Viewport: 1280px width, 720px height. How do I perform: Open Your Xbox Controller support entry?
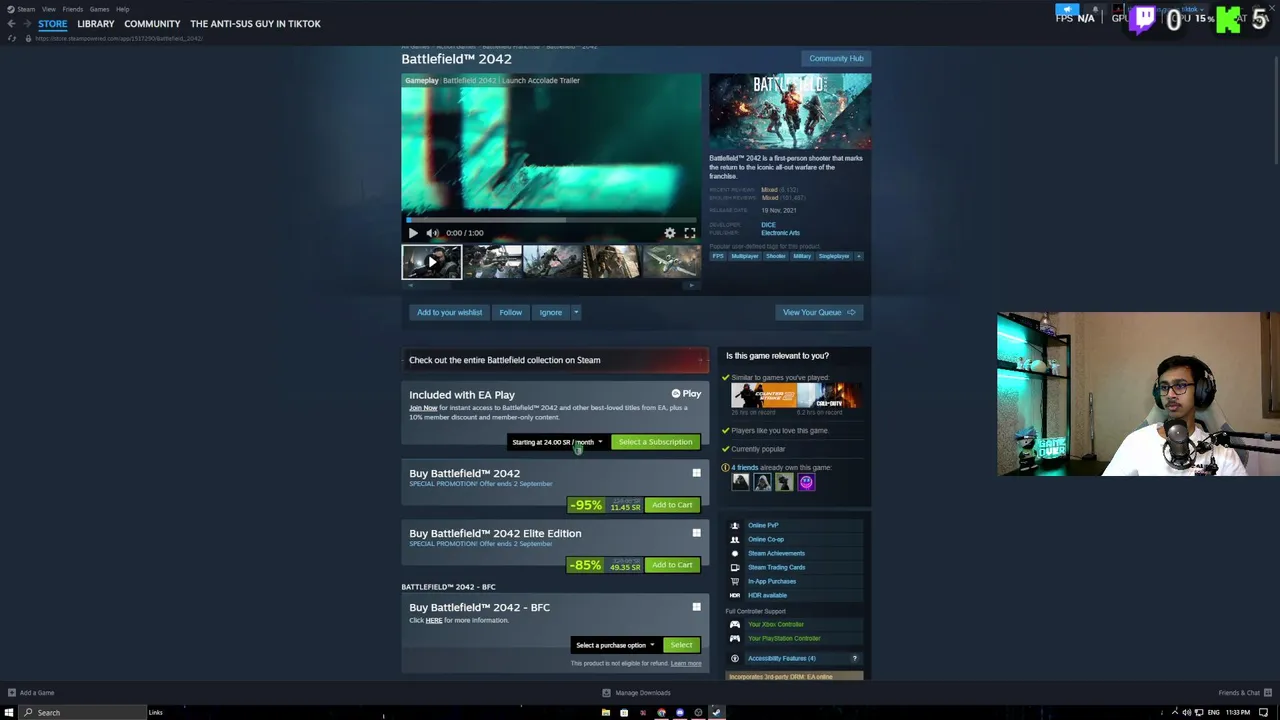pos(776,624)
